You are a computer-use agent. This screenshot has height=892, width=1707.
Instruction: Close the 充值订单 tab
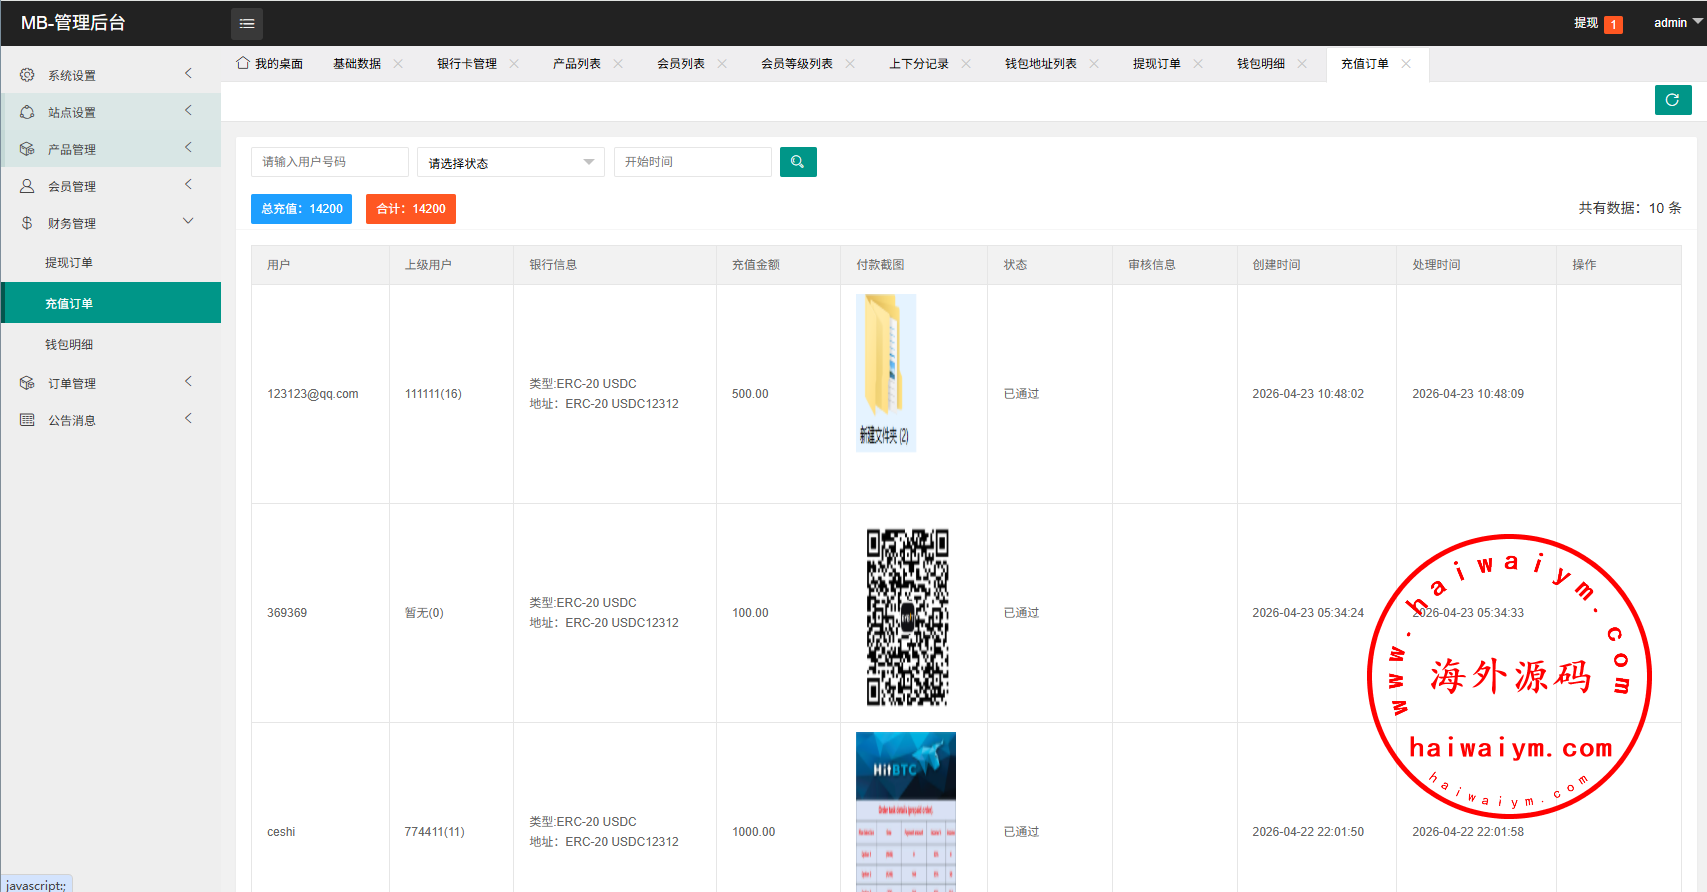click(1406, 64)
